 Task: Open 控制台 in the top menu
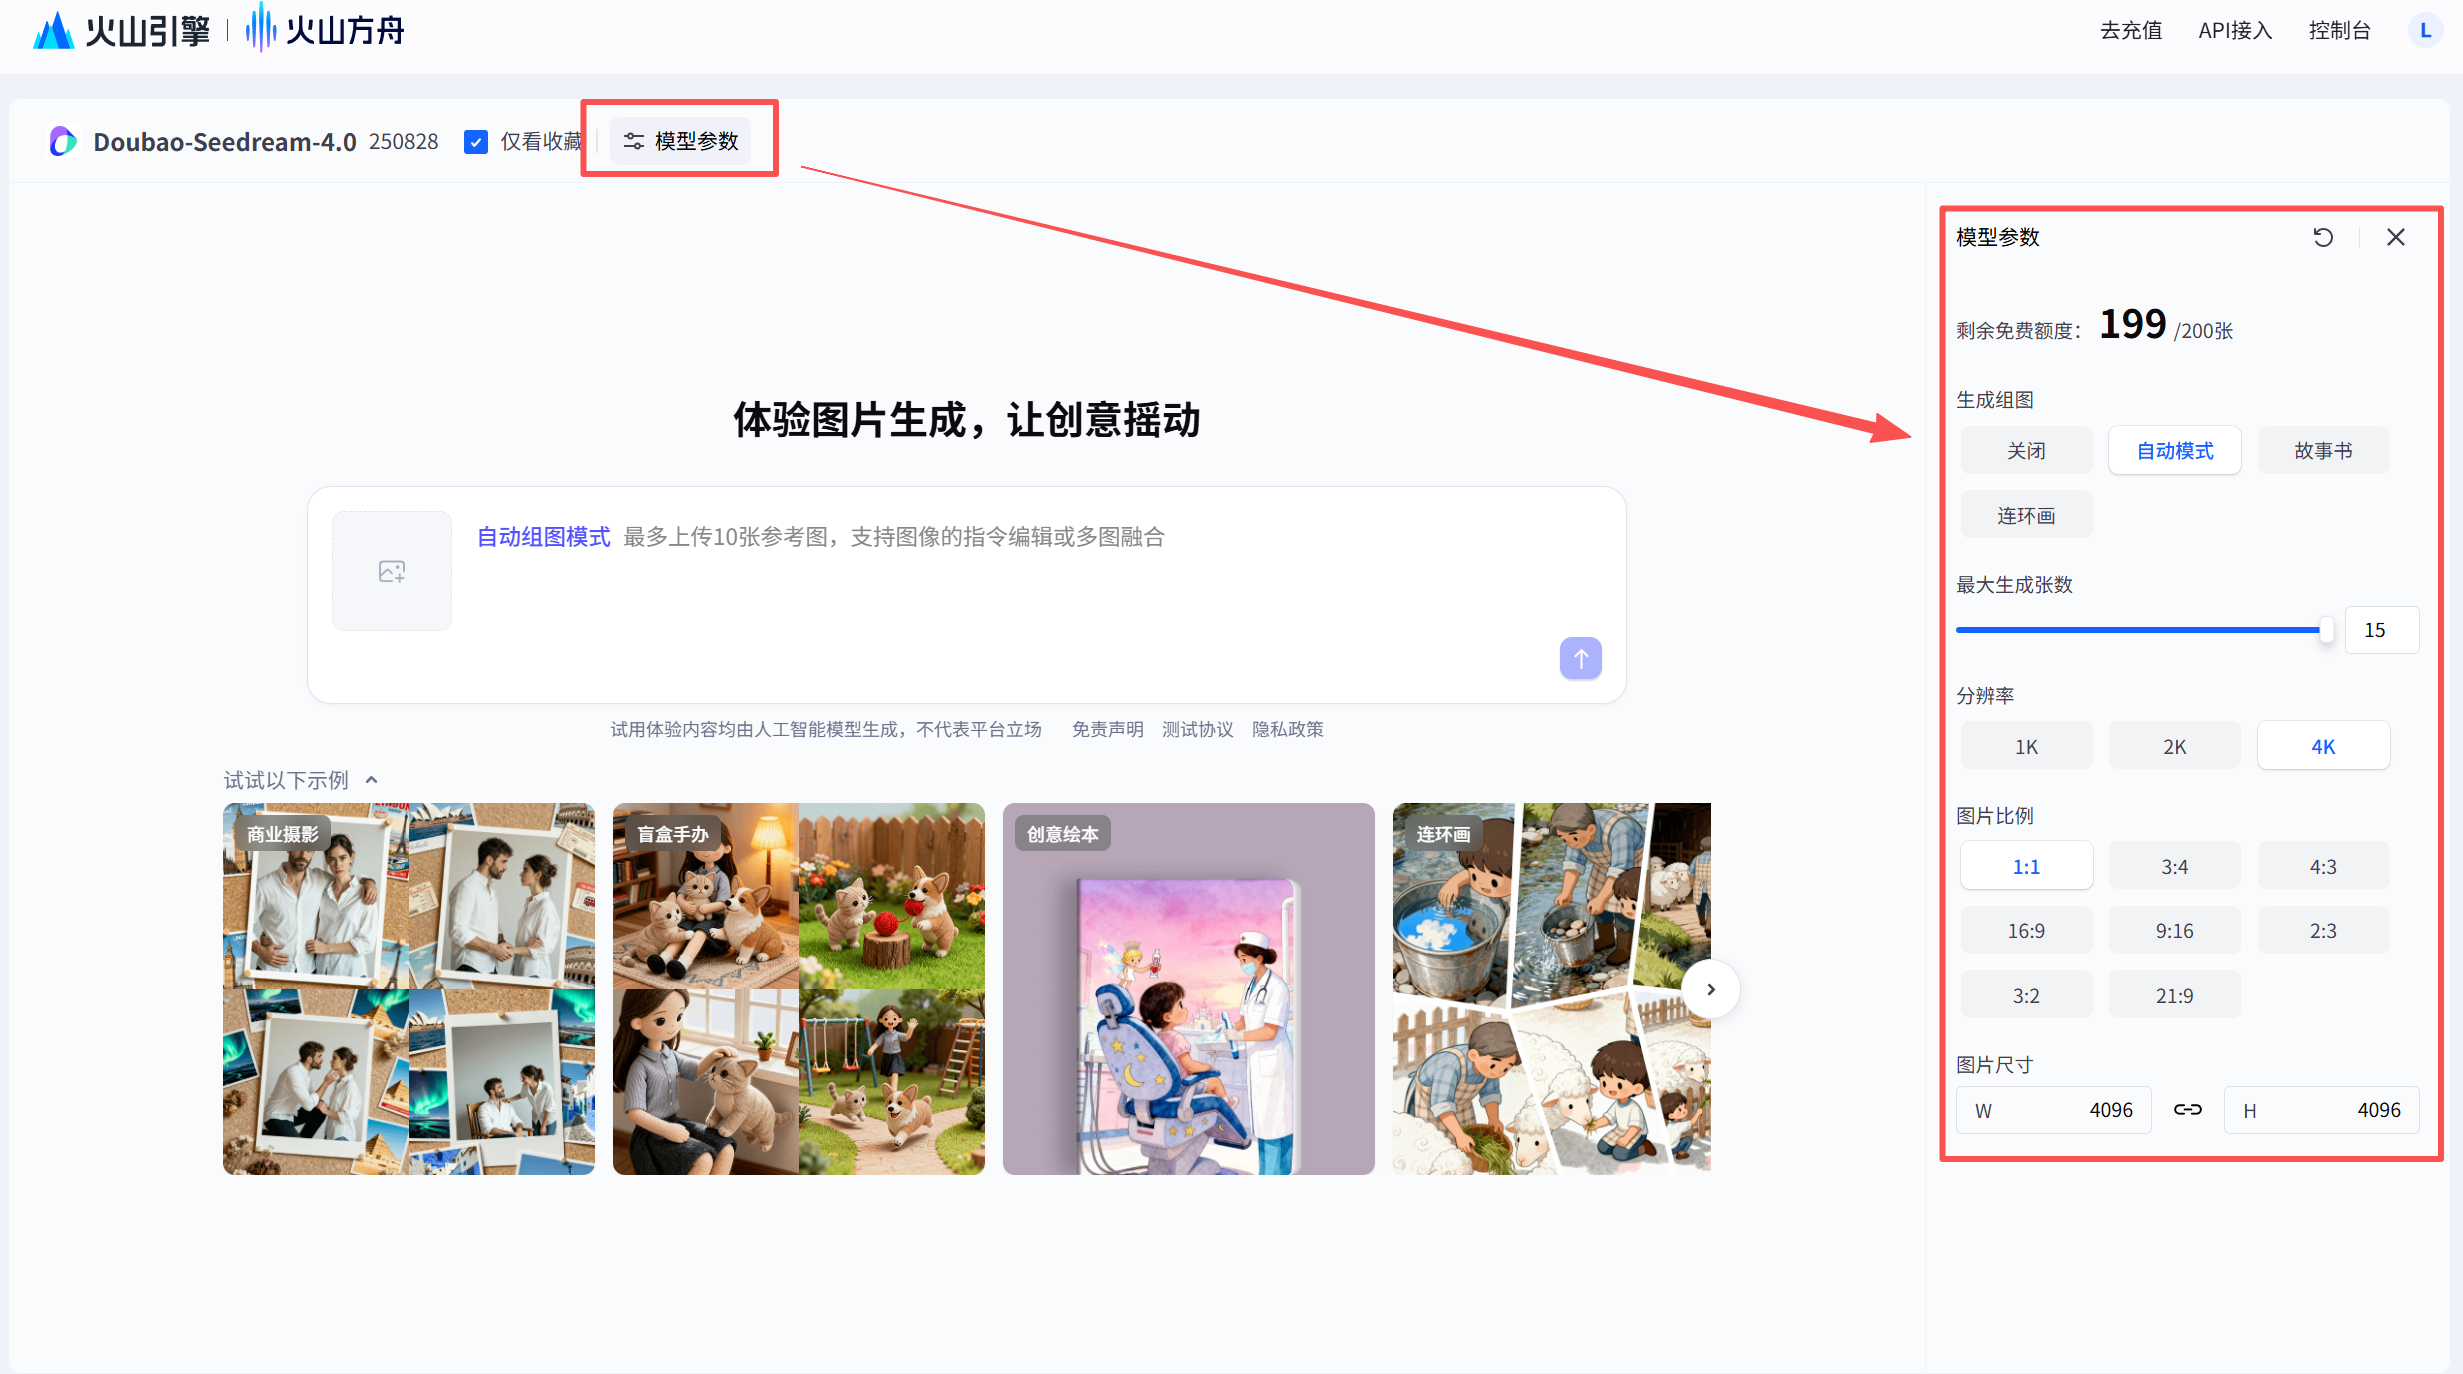click(2339, 31)
